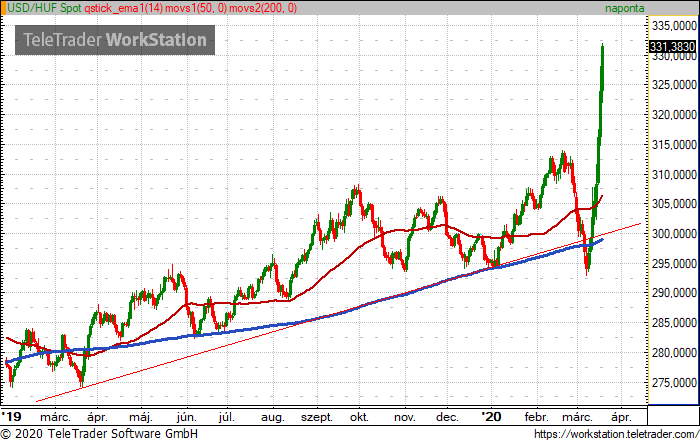Click the 335,0000 price axis label
The image size is (700, 443).
click(674, 26)
